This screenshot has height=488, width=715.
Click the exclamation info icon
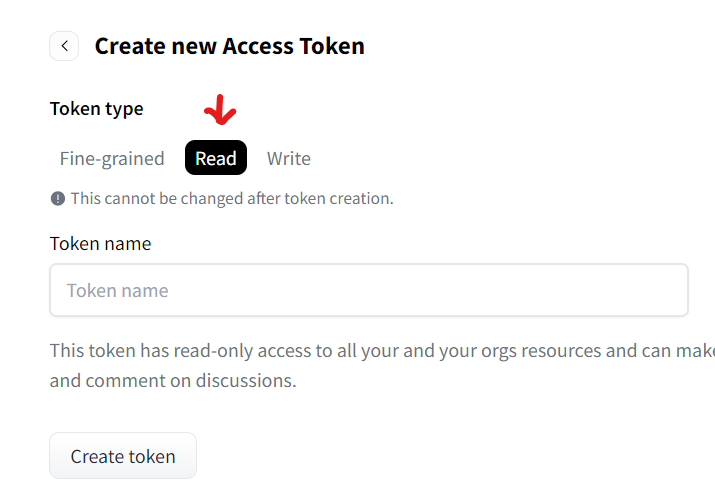[57, 199]
